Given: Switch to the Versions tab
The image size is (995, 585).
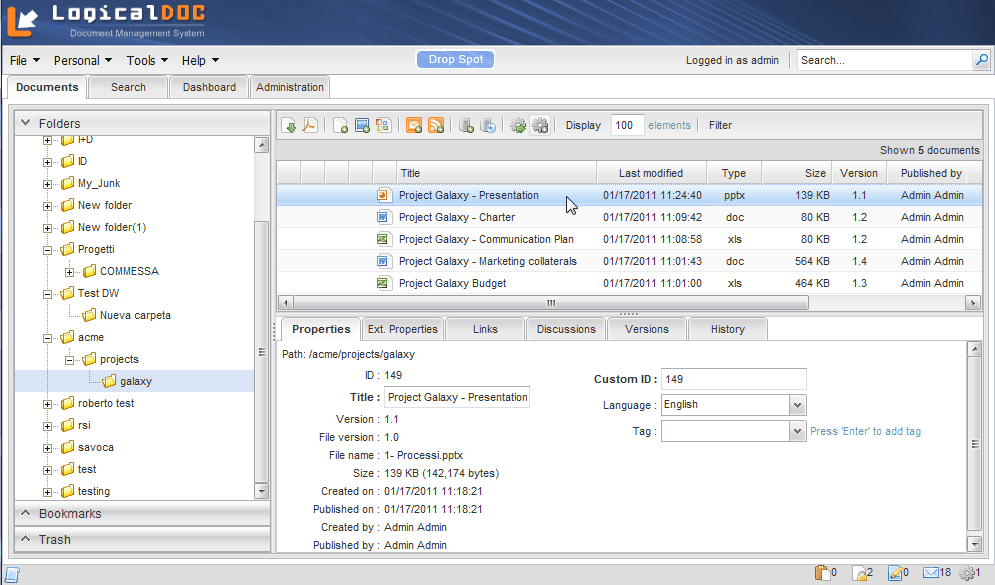Looking at the screenshot, I should pyautogui.click(x=648, y=328).
